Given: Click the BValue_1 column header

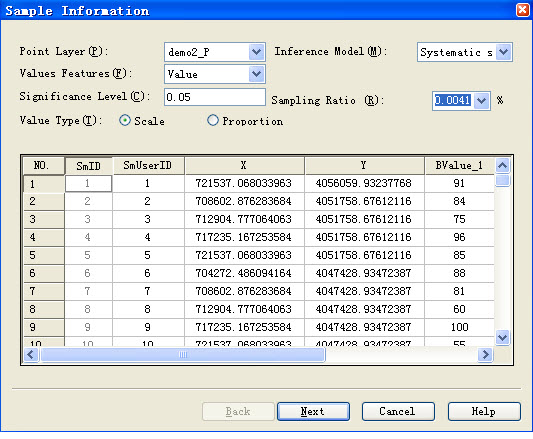Looking at the screenshot, I should 460,166.
